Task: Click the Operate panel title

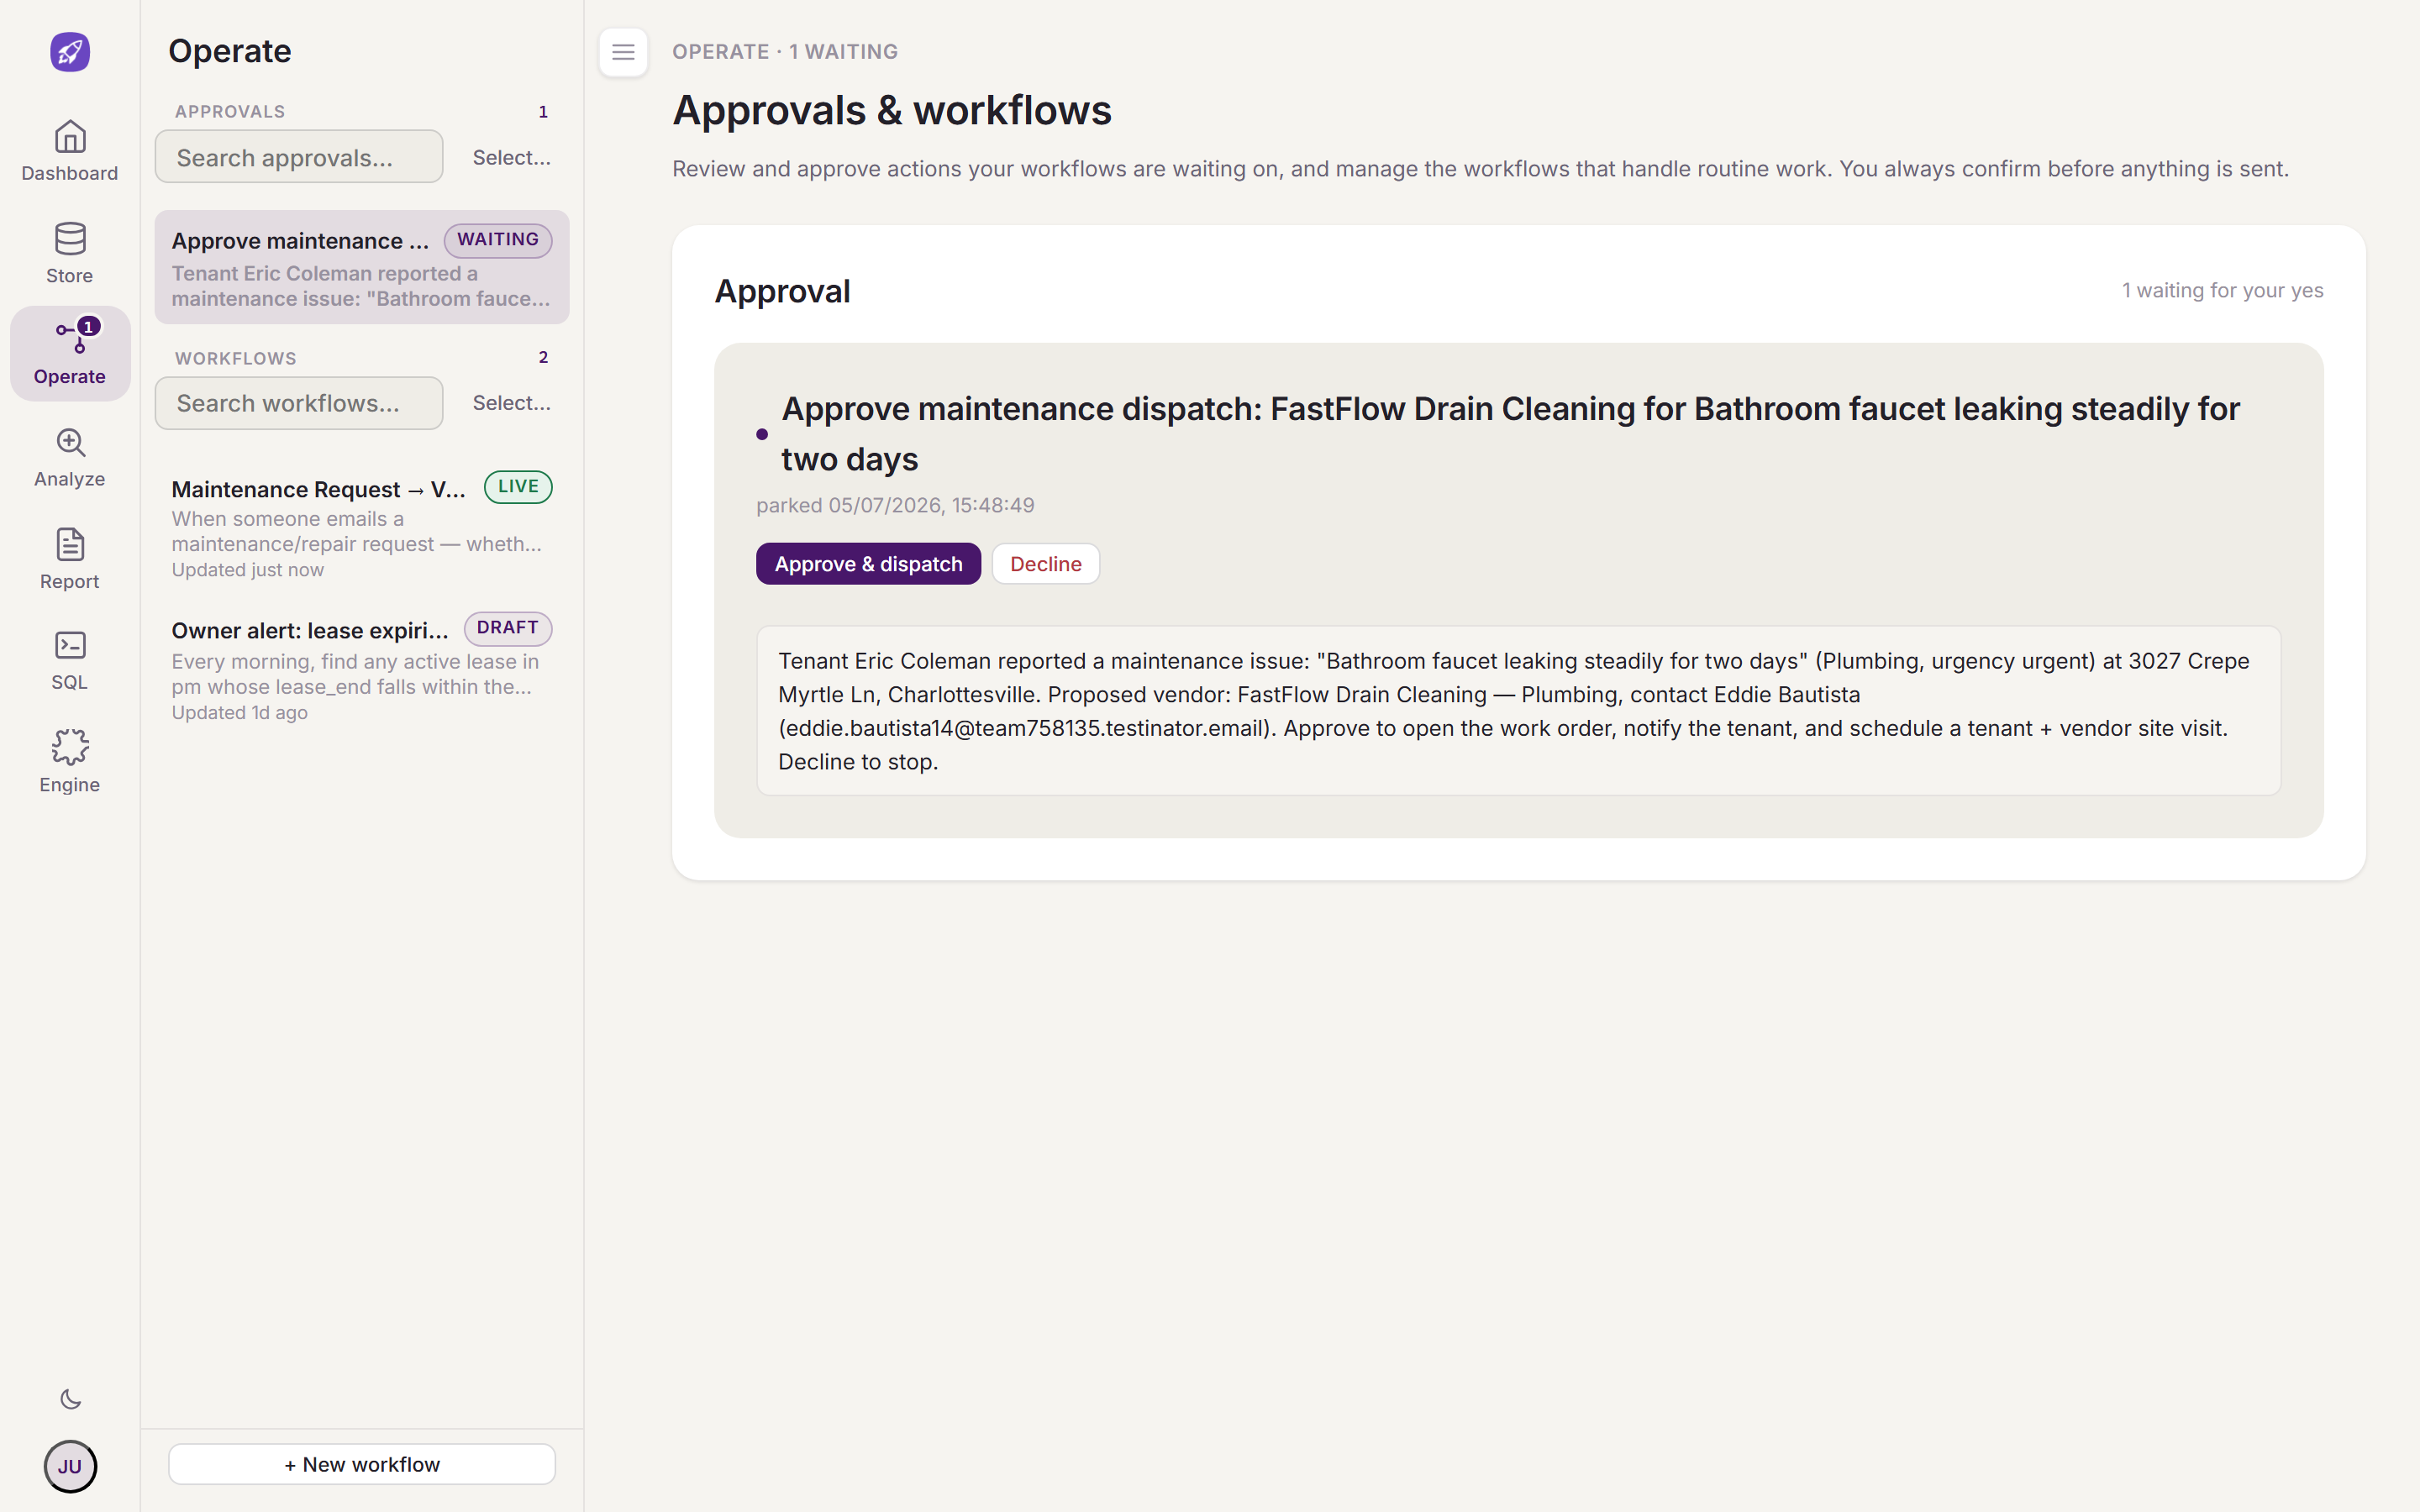Action: coord(230,51)
